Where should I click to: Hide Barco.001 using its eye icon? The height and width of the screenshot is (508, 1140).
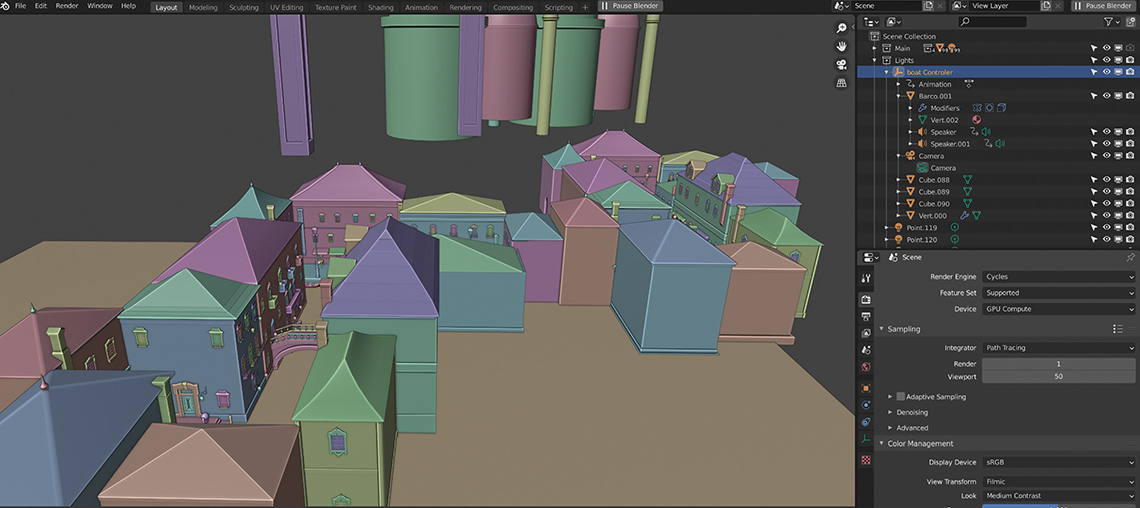[x=1106, y=96]
